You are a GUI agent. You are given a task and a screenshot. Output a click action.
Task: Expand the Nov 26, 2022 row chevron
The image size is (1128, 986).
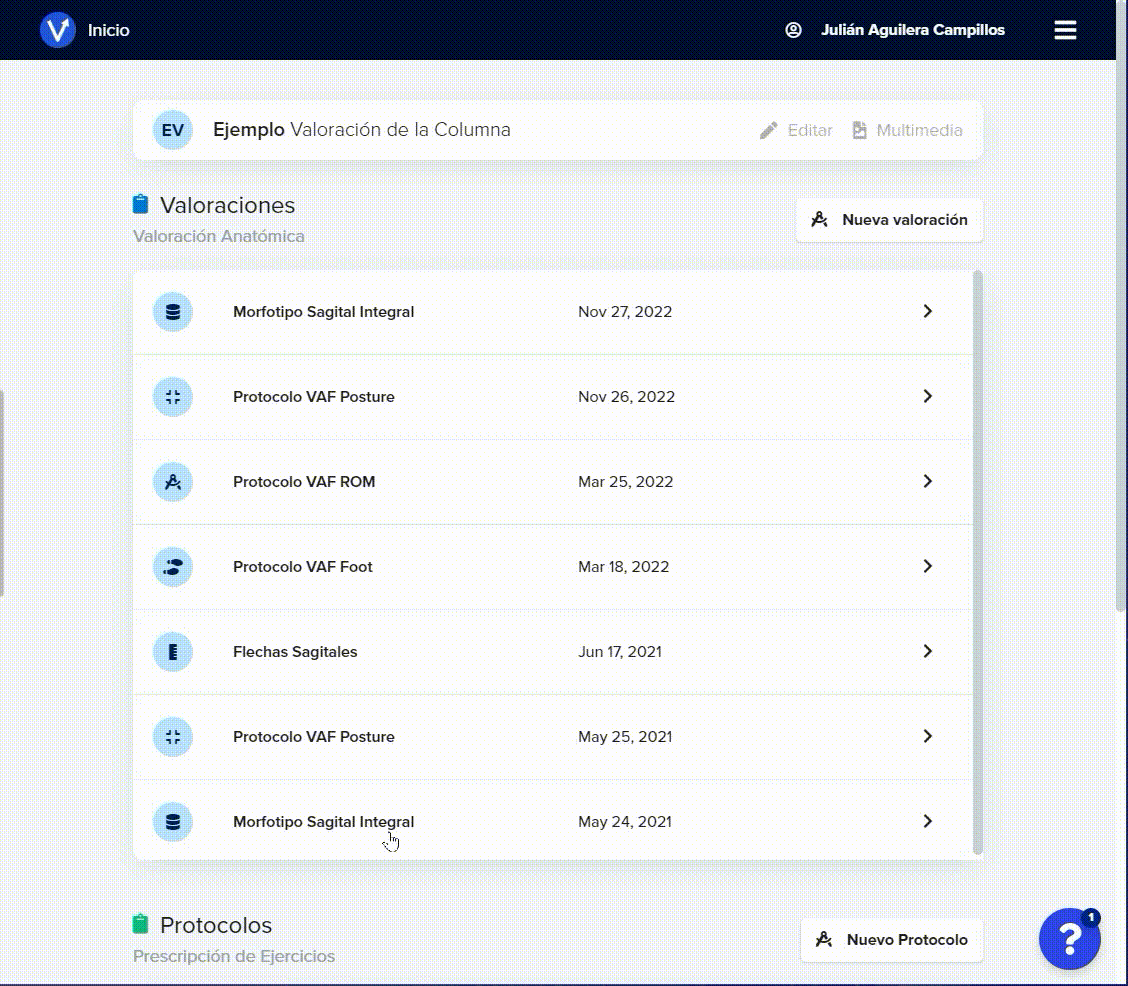point(927,396)
